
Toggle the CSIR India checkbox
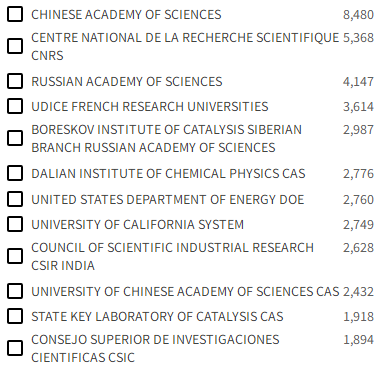(x=15, y=256)
